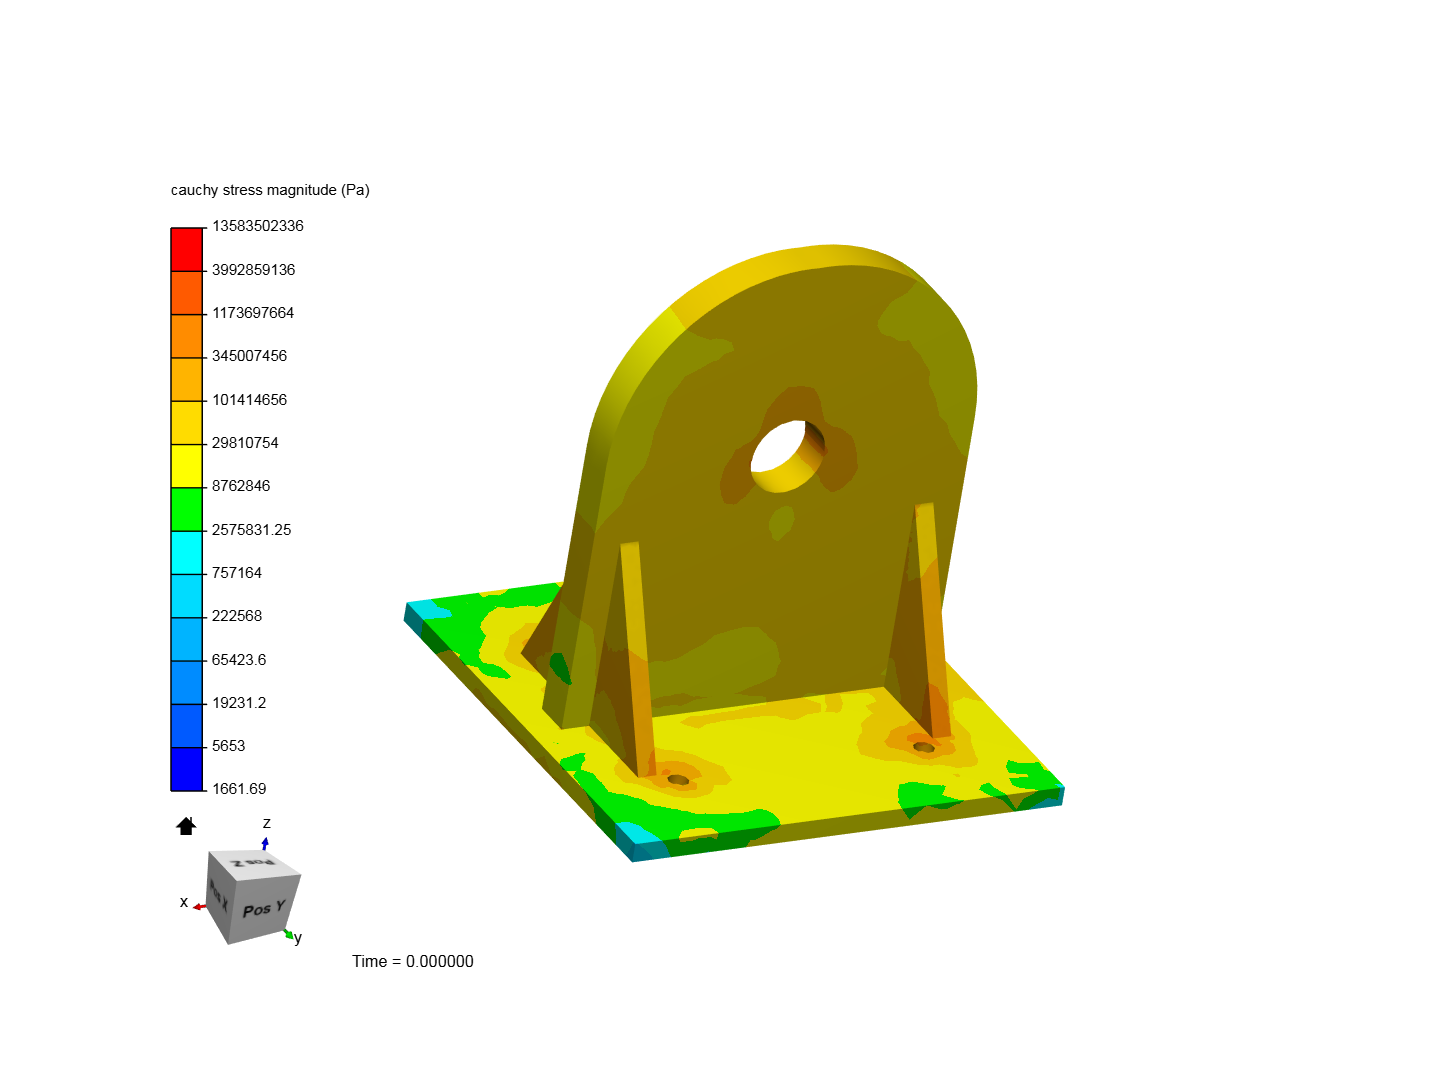
Task: Click the z axis label above the cube
Action: [266, 823]
